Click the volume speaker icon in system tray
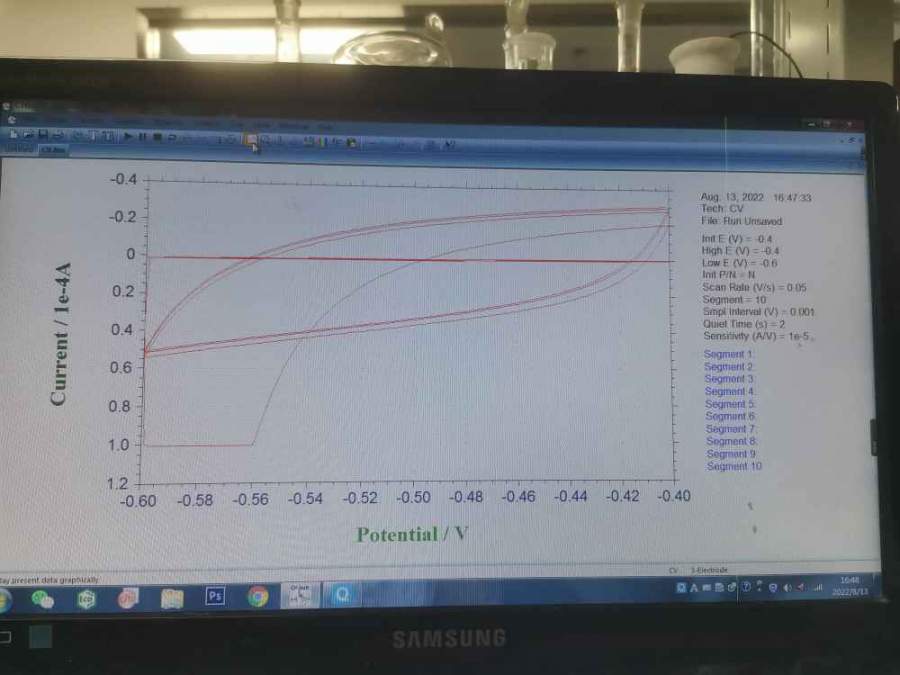The image size is (900, 675). [788, 588]
